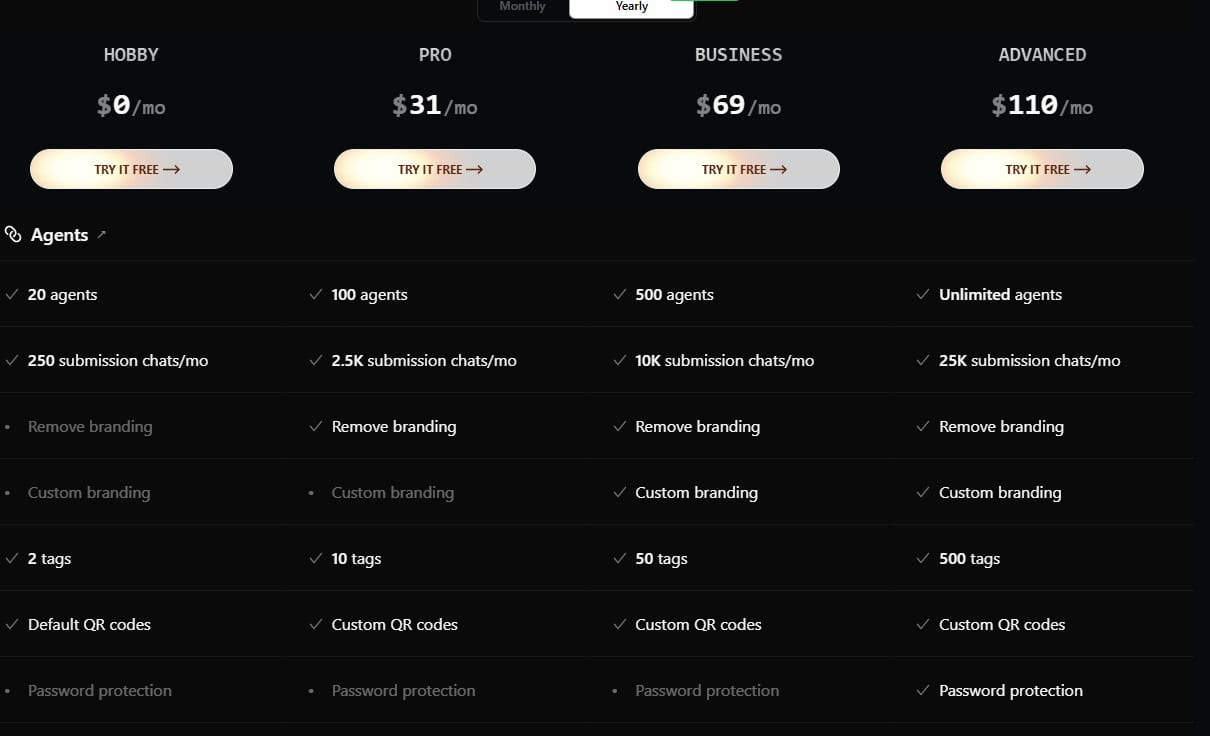Click the checkmark next to Custom QR codes under Pro
Image resolution: width=1210 pixels, height=736 pixels.
315,624
